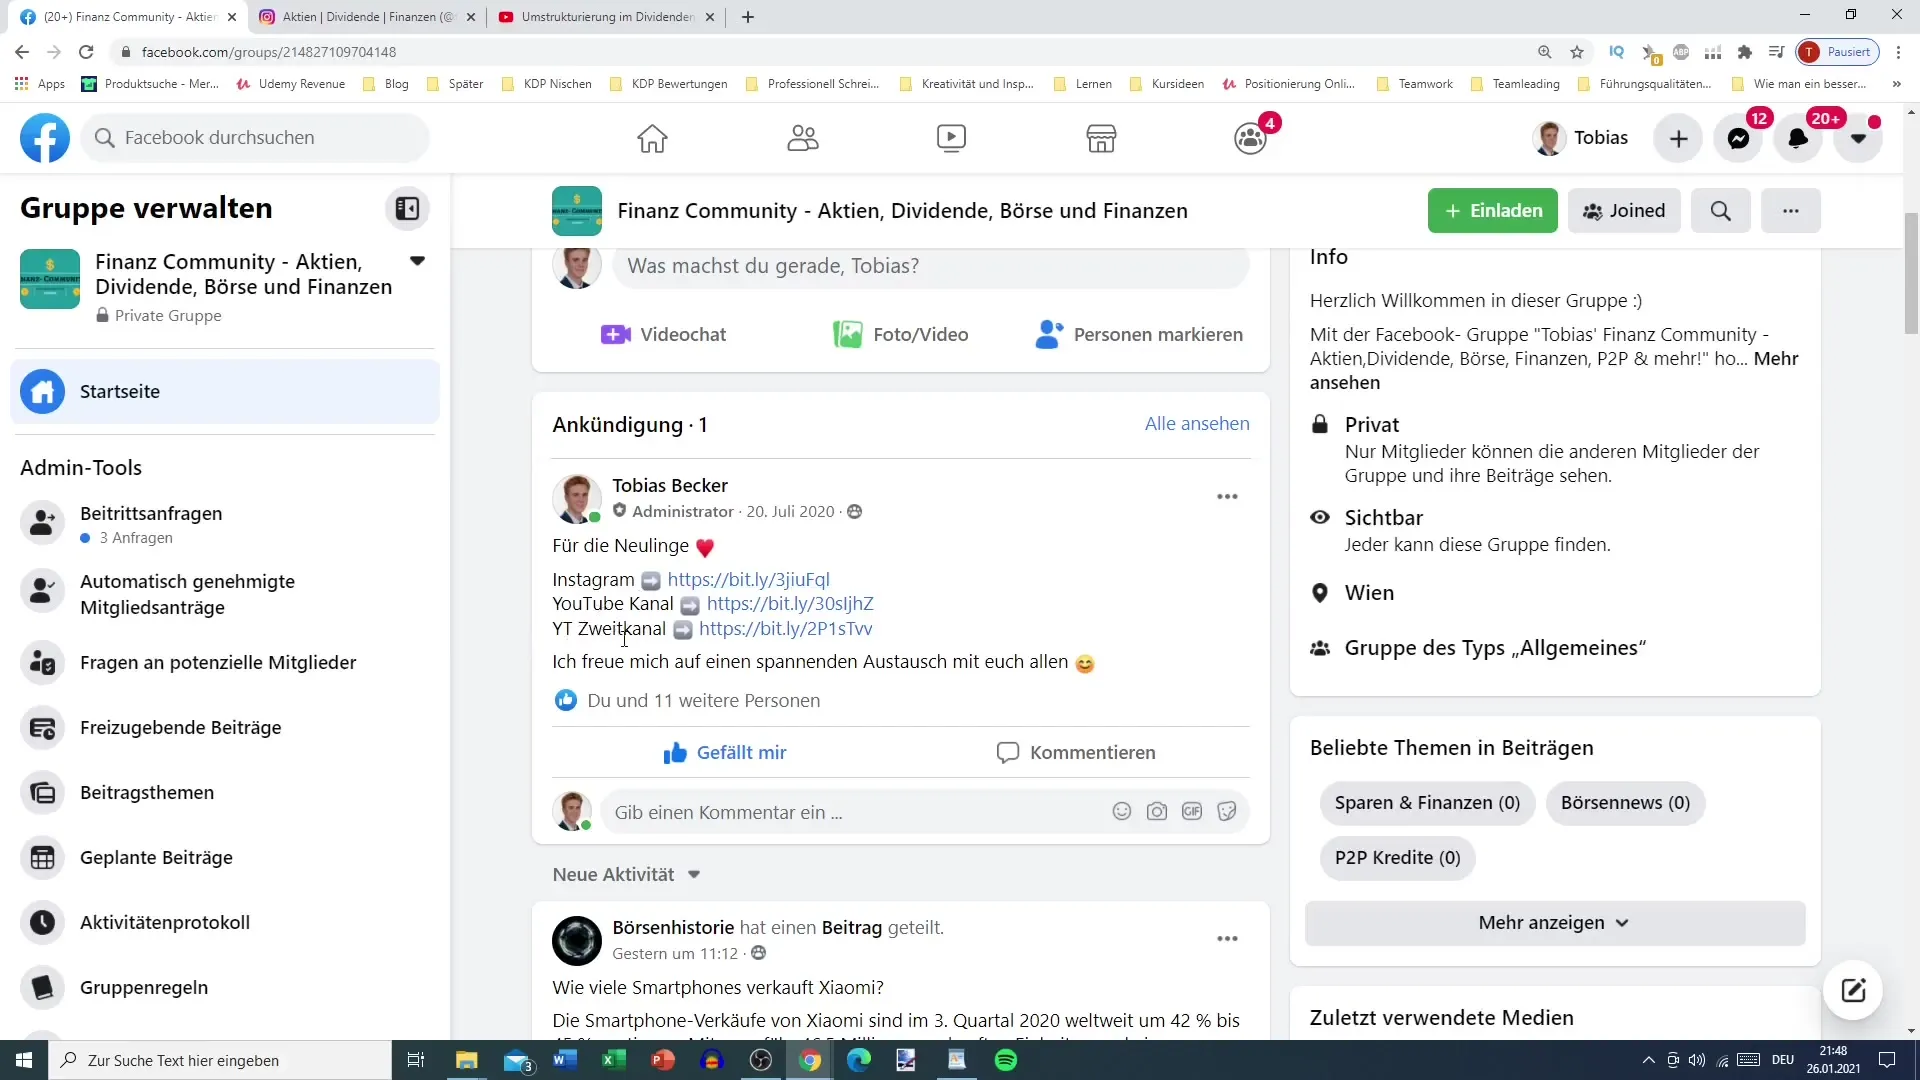Click the Facebook durchsuchen search field
The width and height of the screenshot is (1920, 1080).
click(x=255, y=138)
